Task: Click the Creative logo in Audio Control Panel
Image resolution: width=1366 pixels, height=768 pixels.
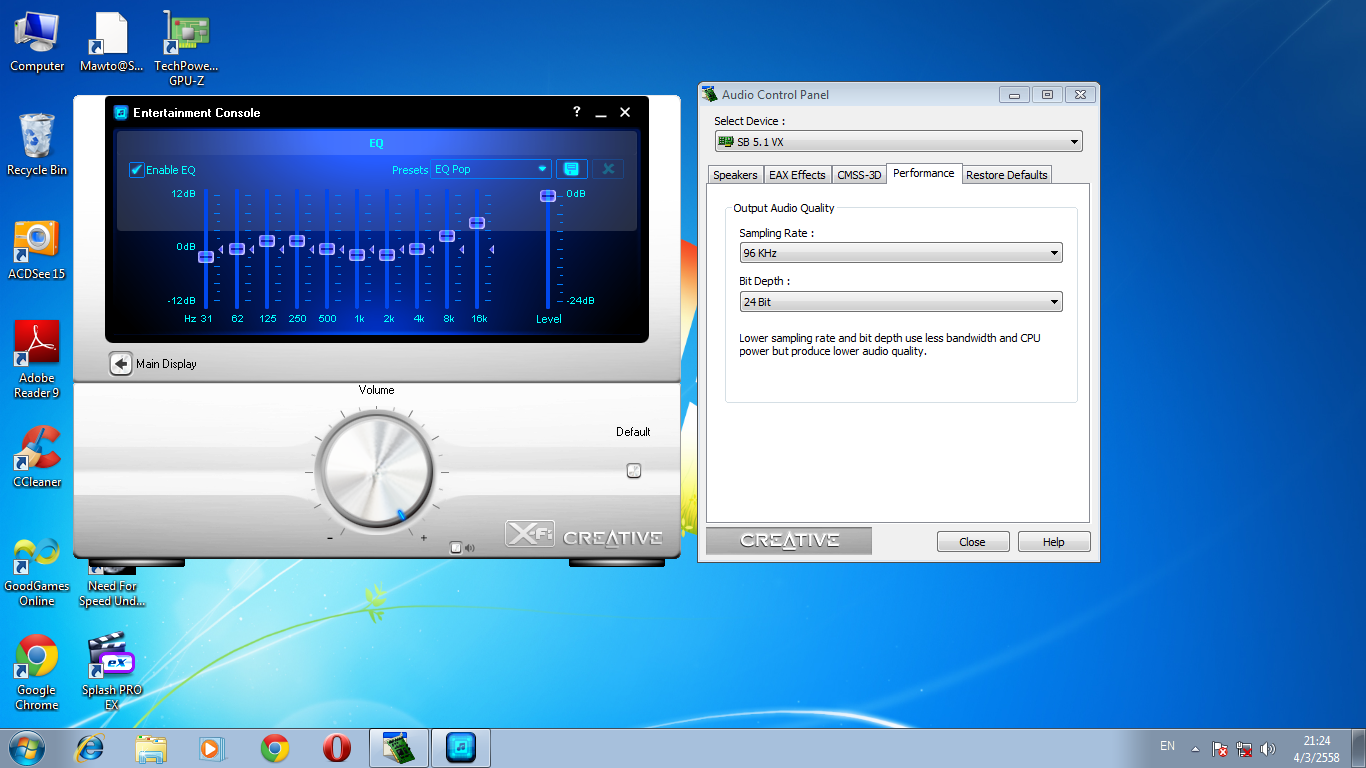Action: [789, 541]
